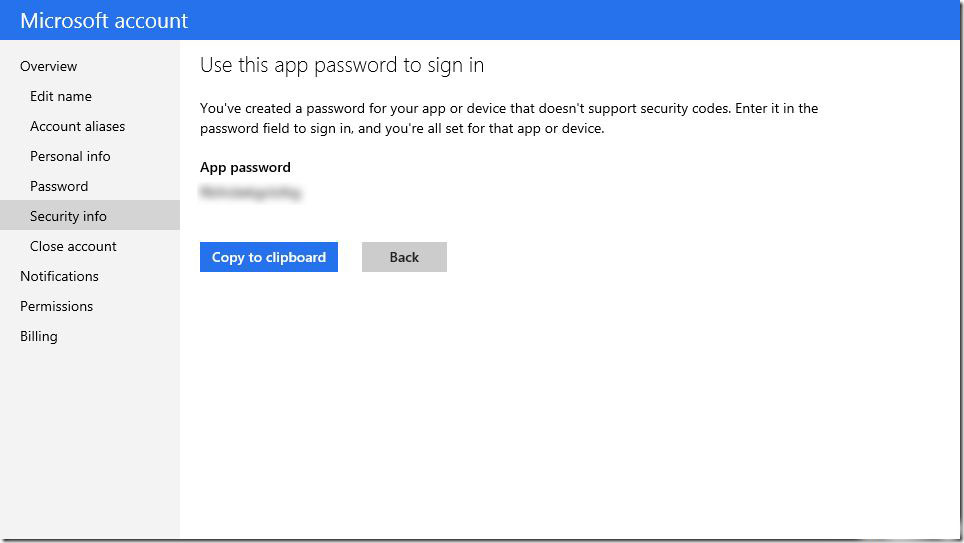Screen dimensions: 964x543
Task: Click the app password description paragraph
Action: pos(508,118)
